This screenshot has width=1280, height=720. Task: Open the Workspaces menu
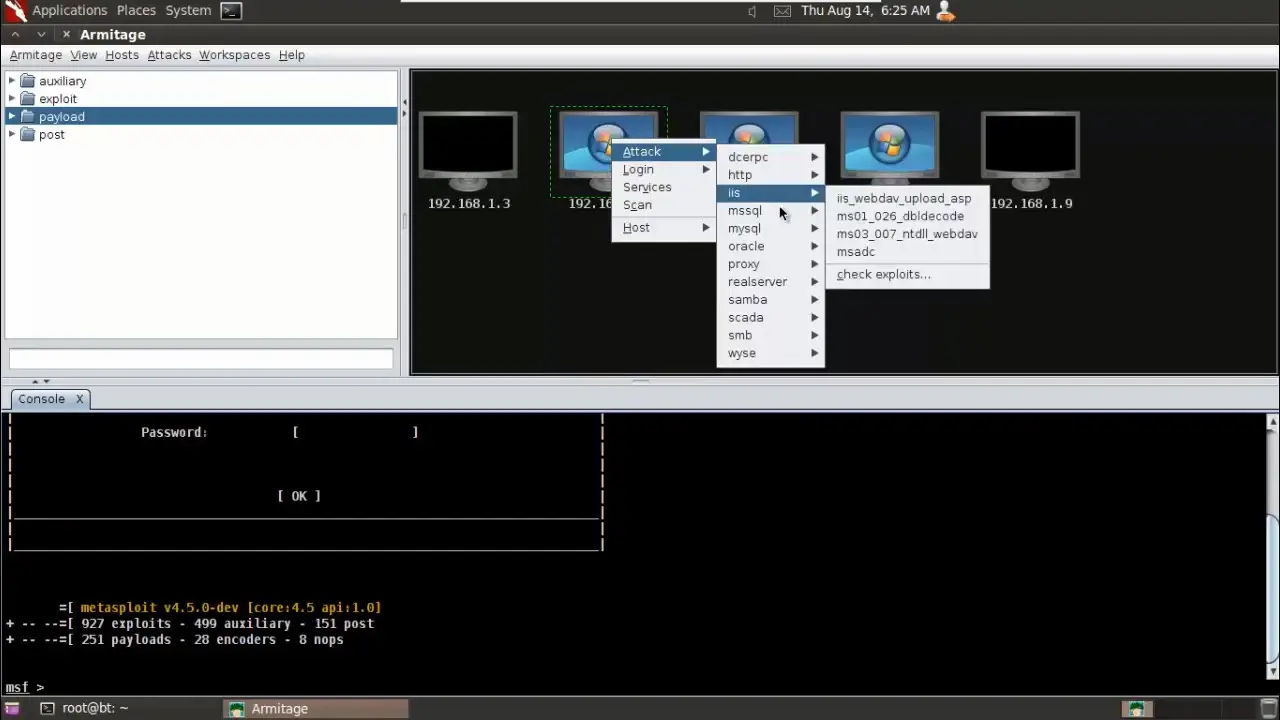(x=234, y=55)
